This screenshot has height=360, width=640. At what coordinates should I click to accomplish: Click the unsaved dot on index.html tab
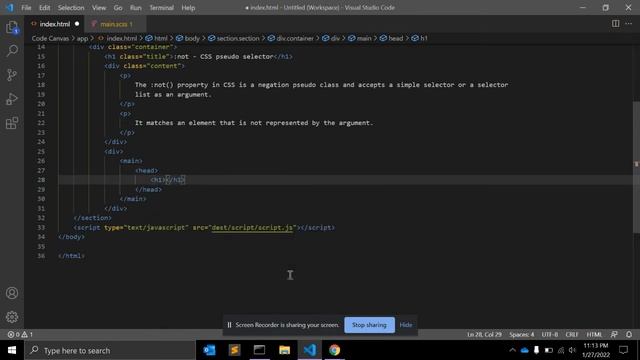coord(77,24)
